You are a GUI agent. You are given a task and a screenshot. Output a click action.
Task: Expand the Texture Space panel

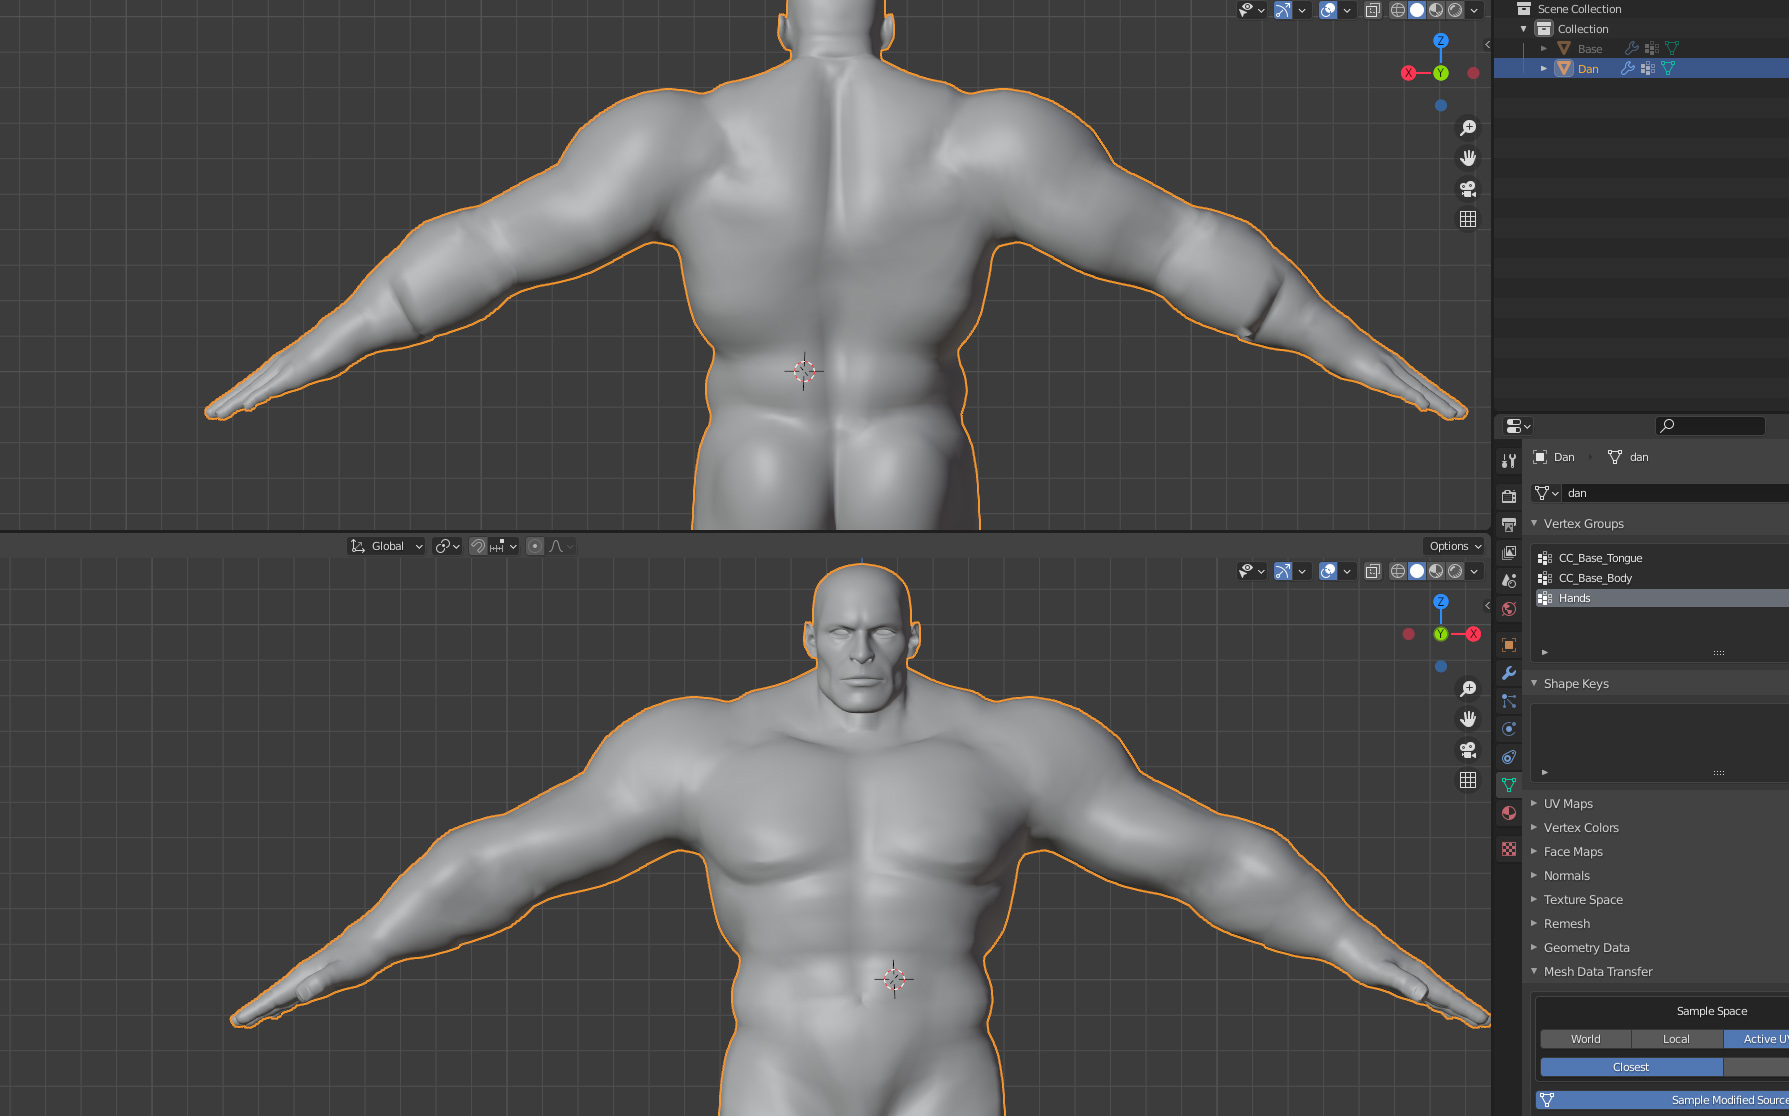coord(1534,899)
